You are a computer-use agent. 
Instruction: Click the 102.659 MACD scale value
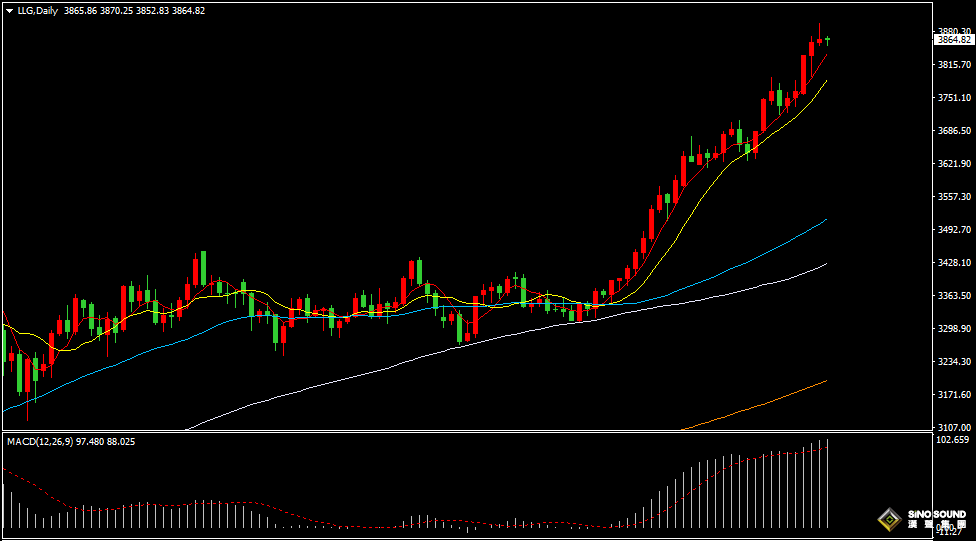coord(954,440)
